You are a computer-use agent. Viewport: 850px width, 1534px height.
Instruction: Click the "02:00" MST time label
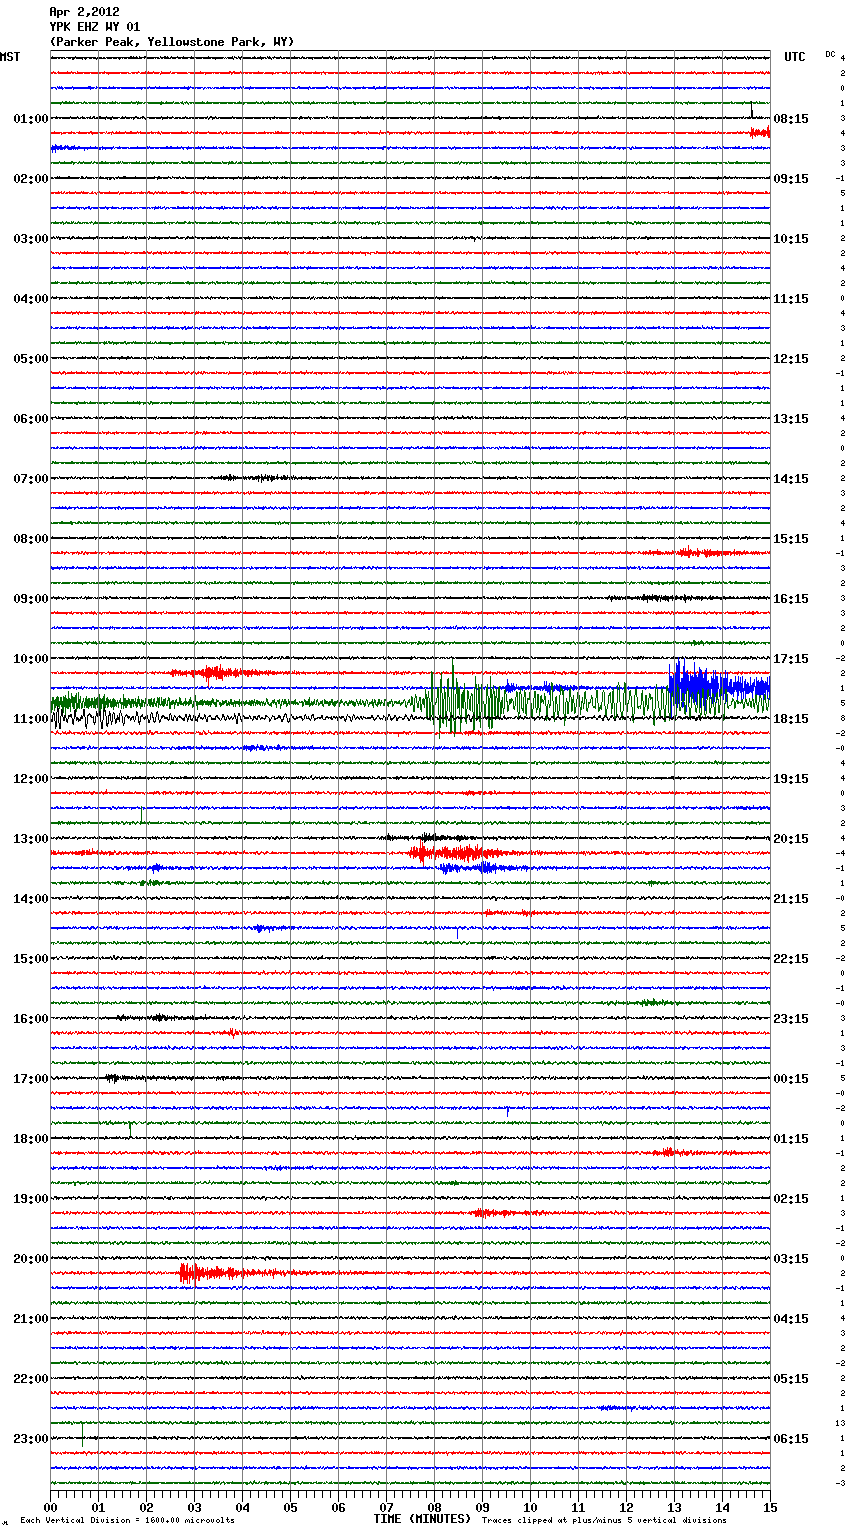(x=31, y=179)
